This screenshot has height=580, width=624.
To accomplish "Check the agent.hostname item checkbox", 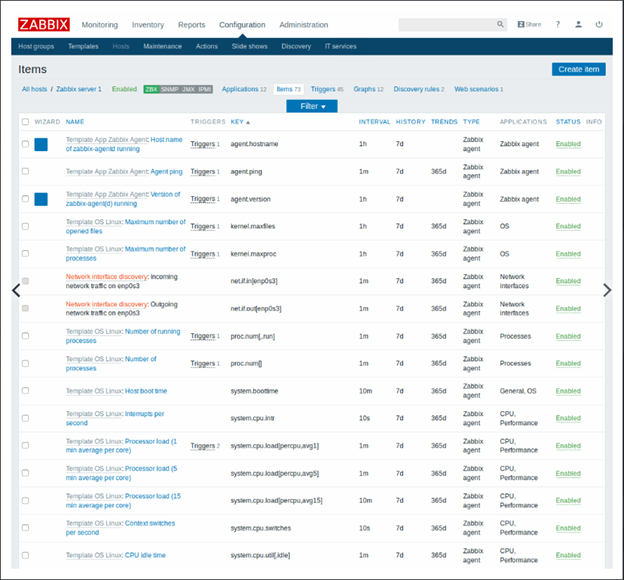I will pos(25,144).
